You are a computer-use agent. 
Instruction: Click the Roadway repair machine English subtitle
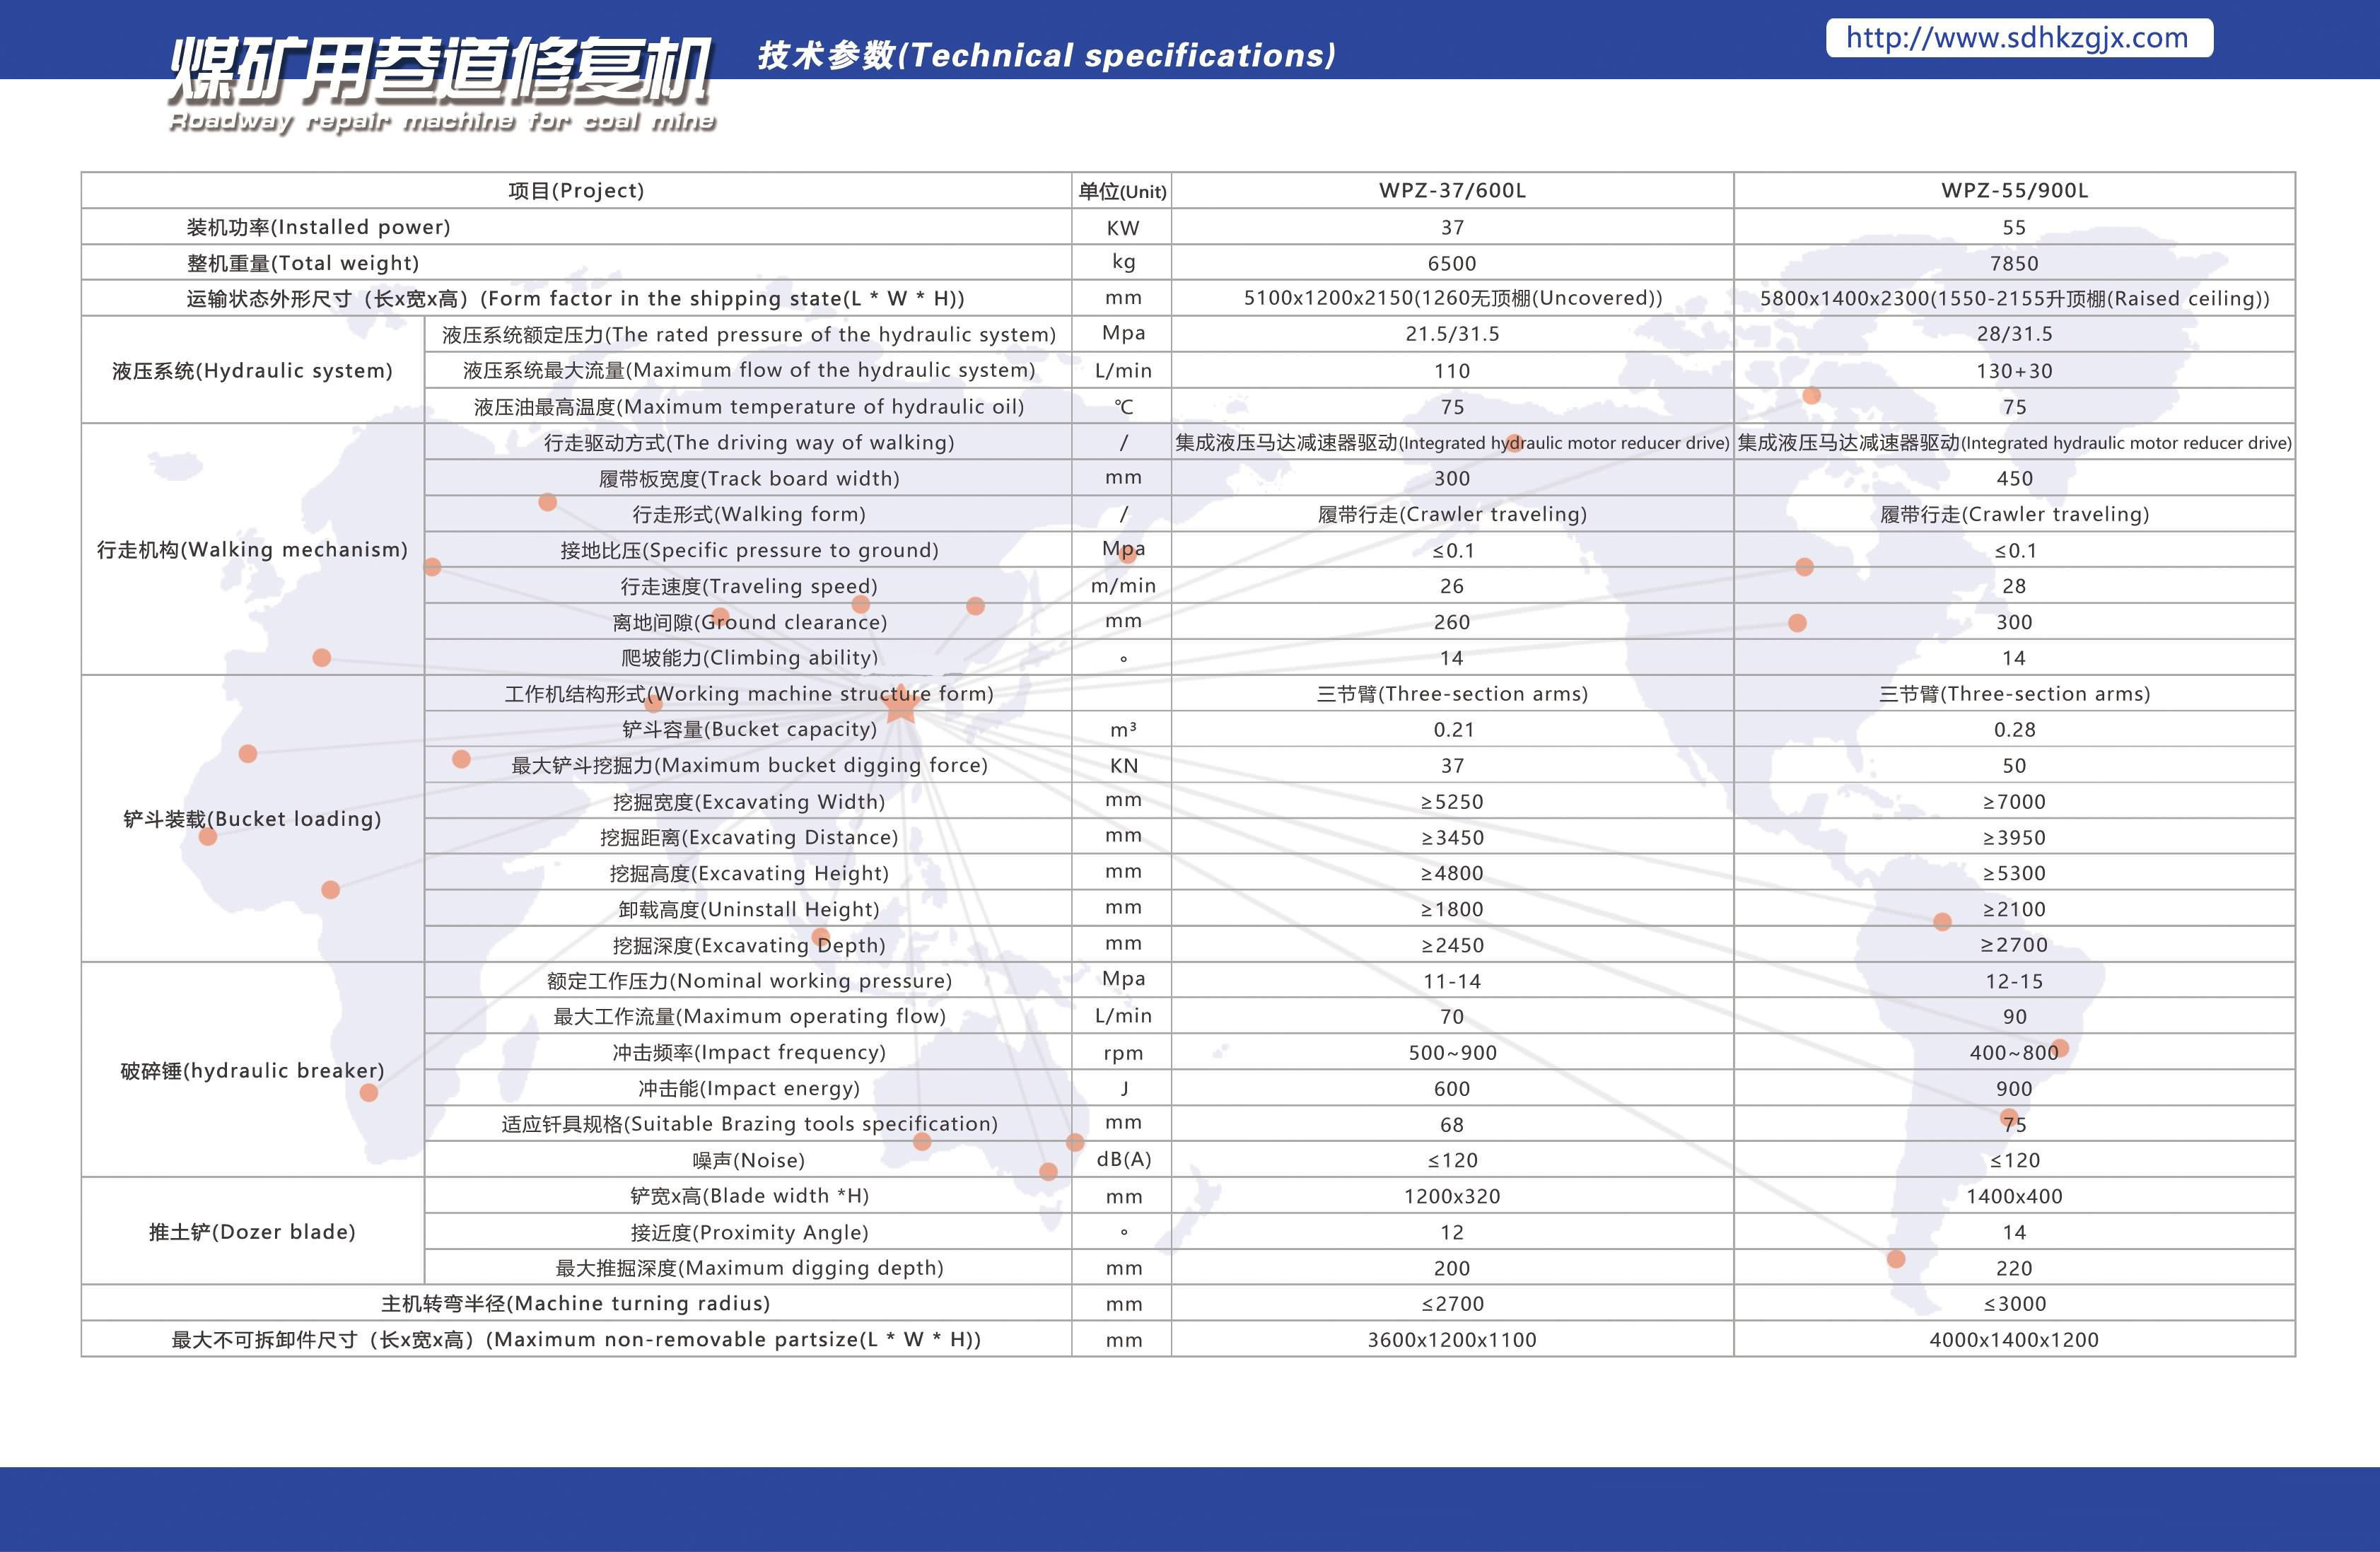coord(442,121)
